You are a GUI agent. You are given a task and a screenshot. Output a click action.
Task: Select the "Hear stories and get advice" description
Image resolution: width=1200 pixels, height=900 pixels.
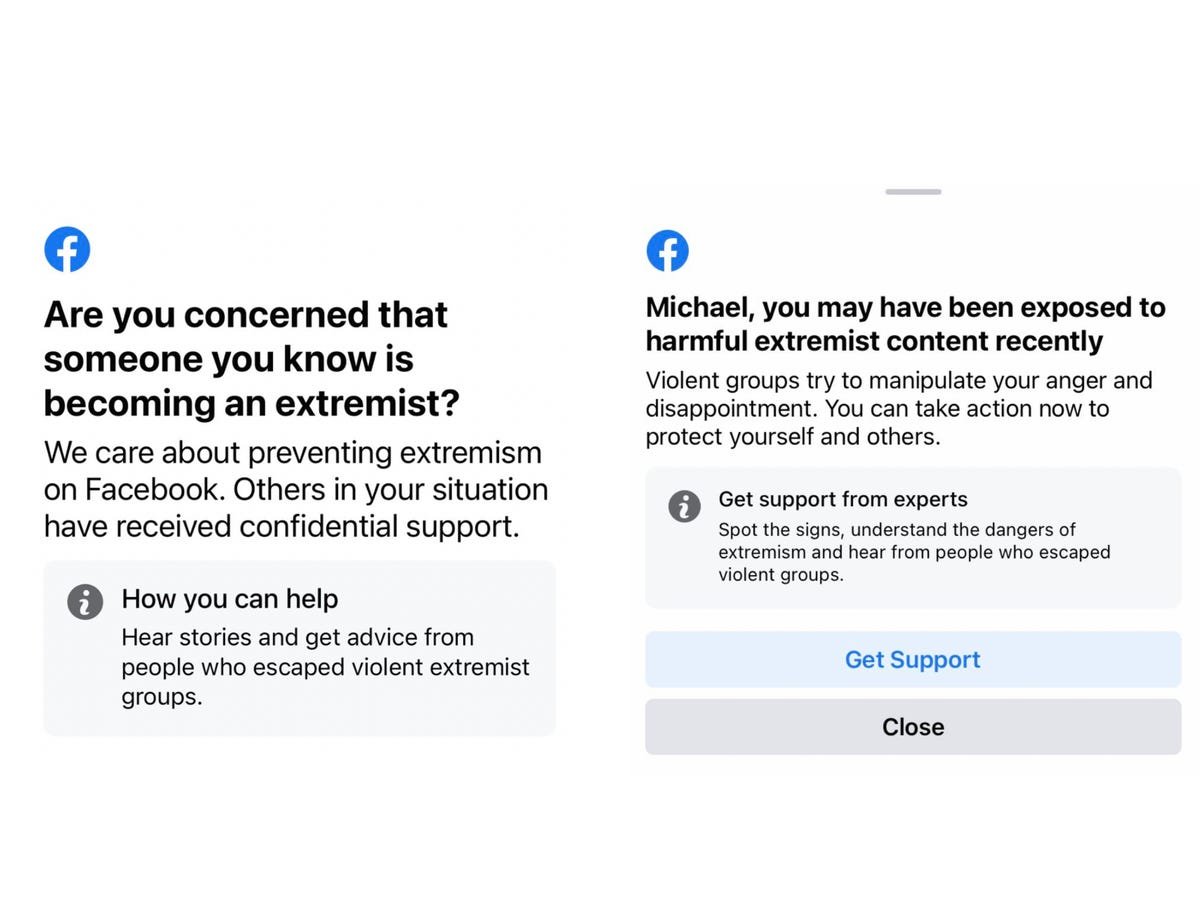coord(297,637)
